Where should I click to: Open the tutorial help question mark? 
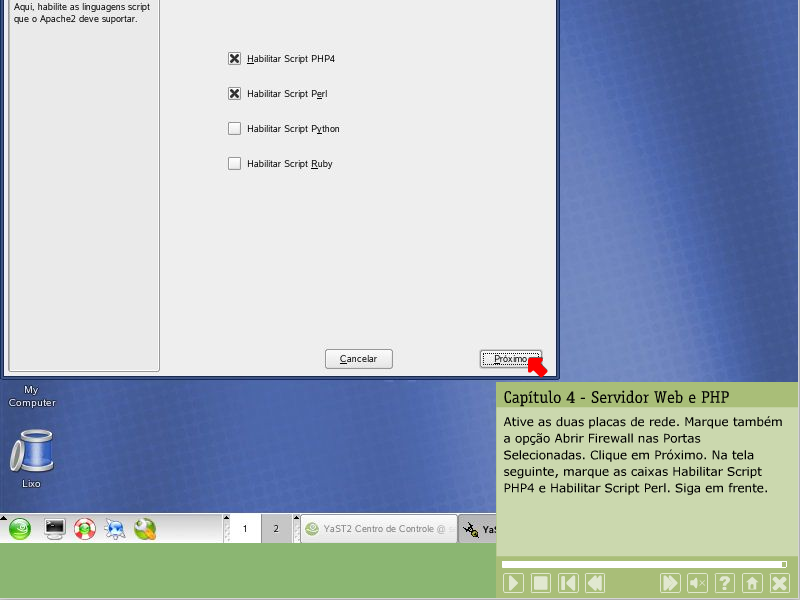725,583
